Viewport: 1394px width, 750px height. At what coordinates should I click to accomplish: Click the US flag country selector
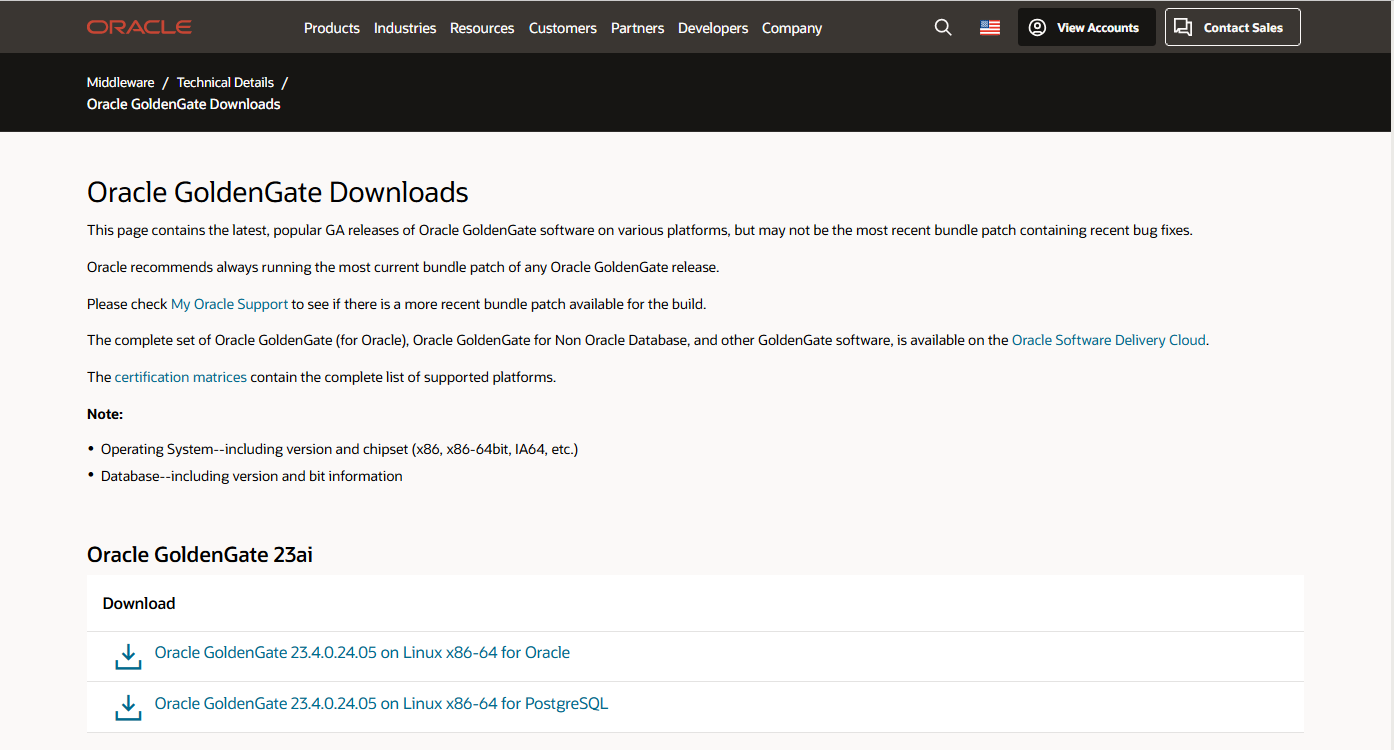pos(990,28)
